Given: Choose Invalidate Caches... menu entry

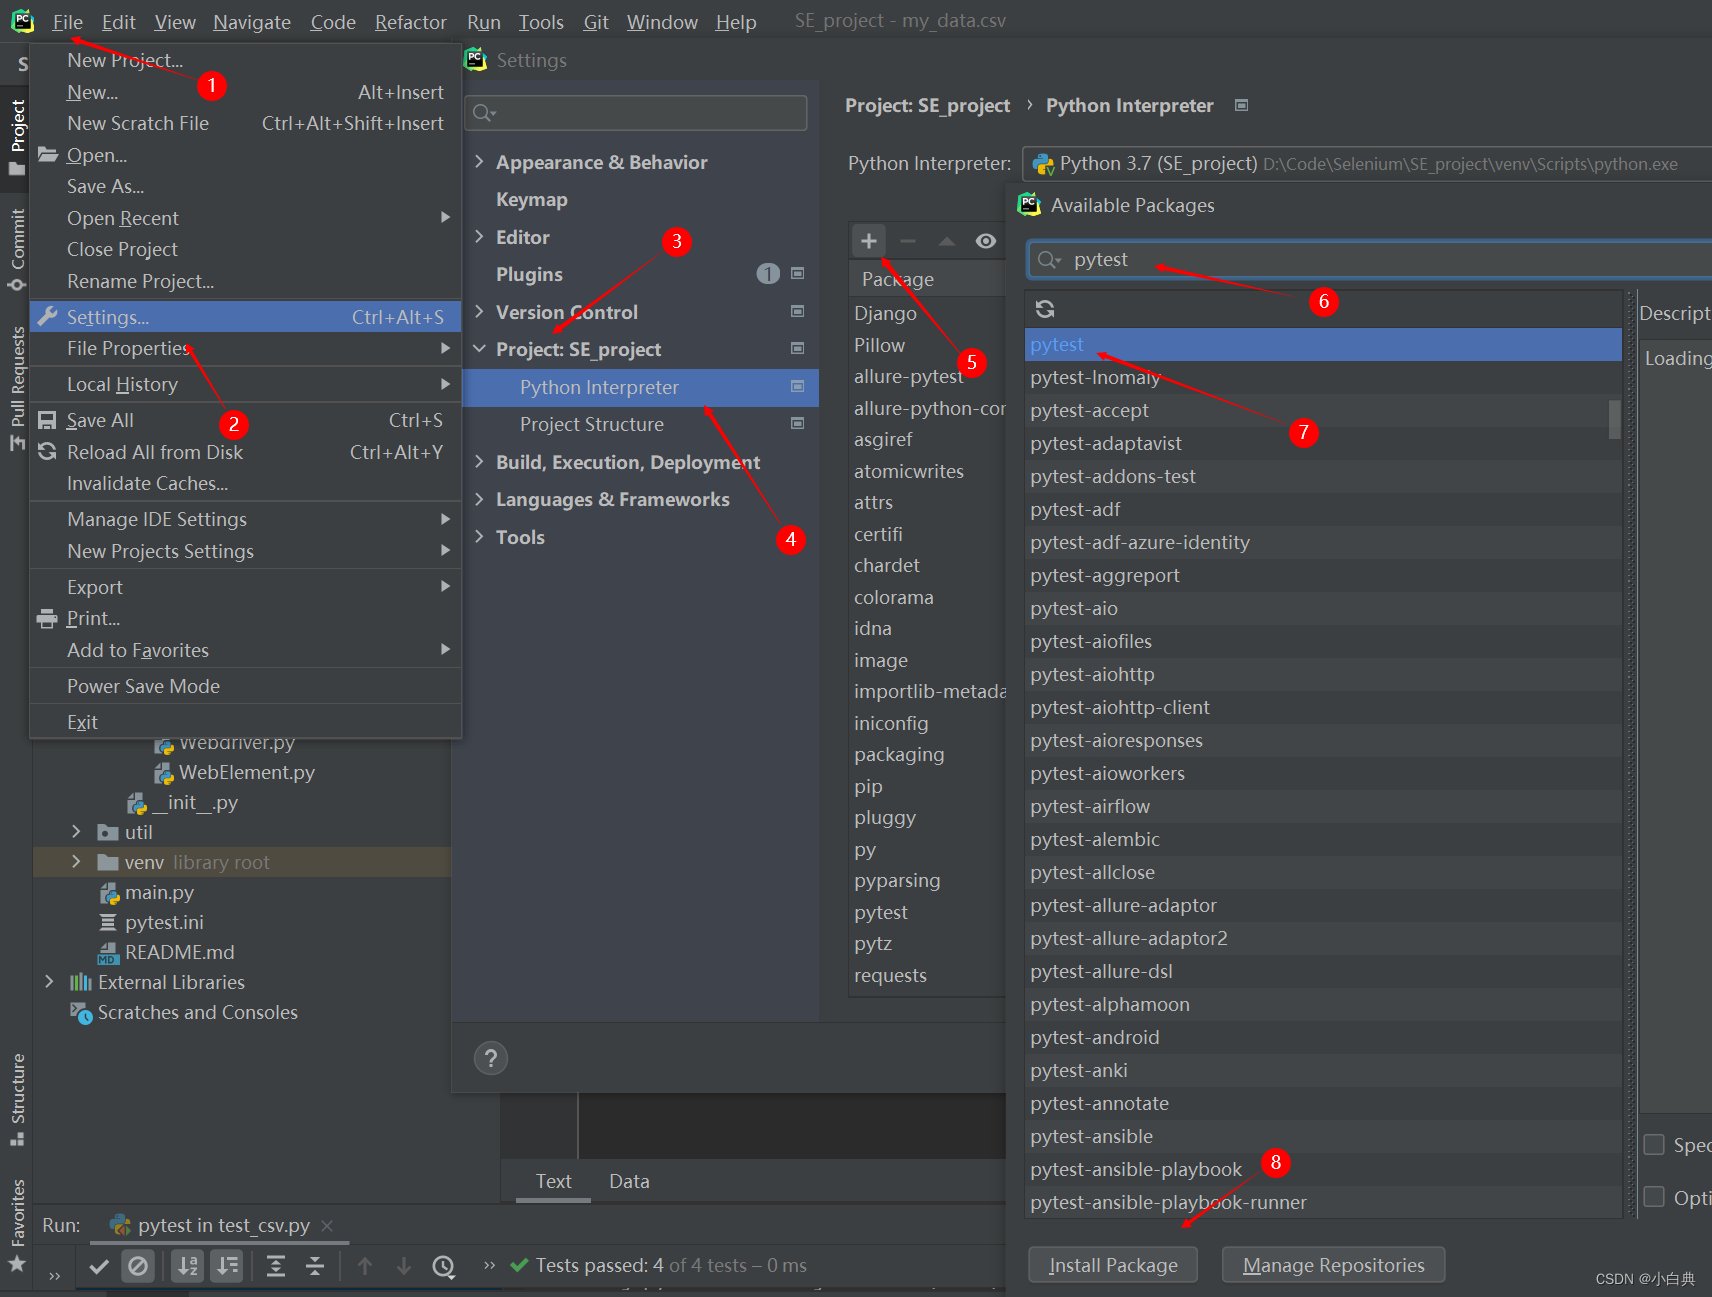Looking at the screenshot, I should pos(246,483).
